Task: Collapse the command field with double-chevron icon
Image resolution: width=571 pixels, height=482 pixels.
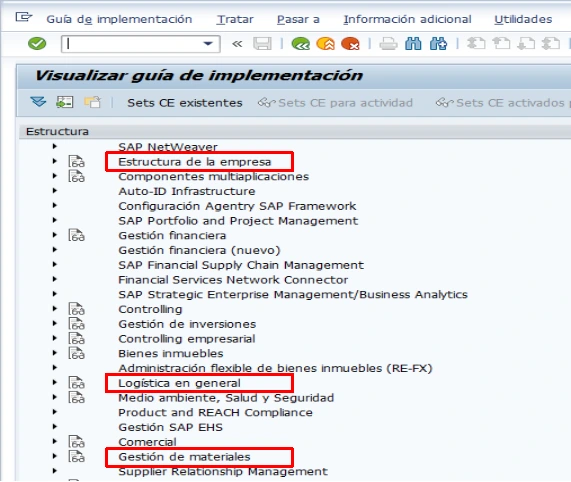Action: pyautogui.click(x=237, y=44)
